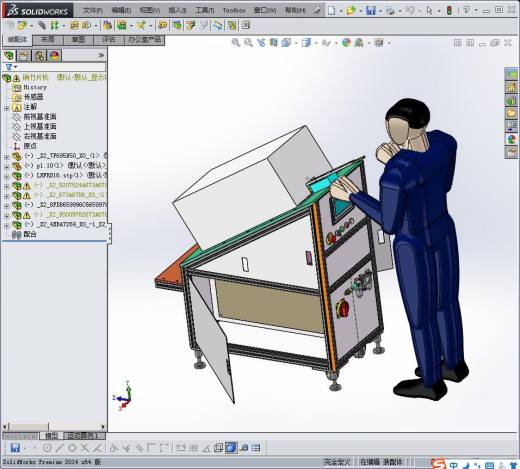520x469 pixels.
Task: Open the 视图 (View) menu
Action: coord(150,11)
